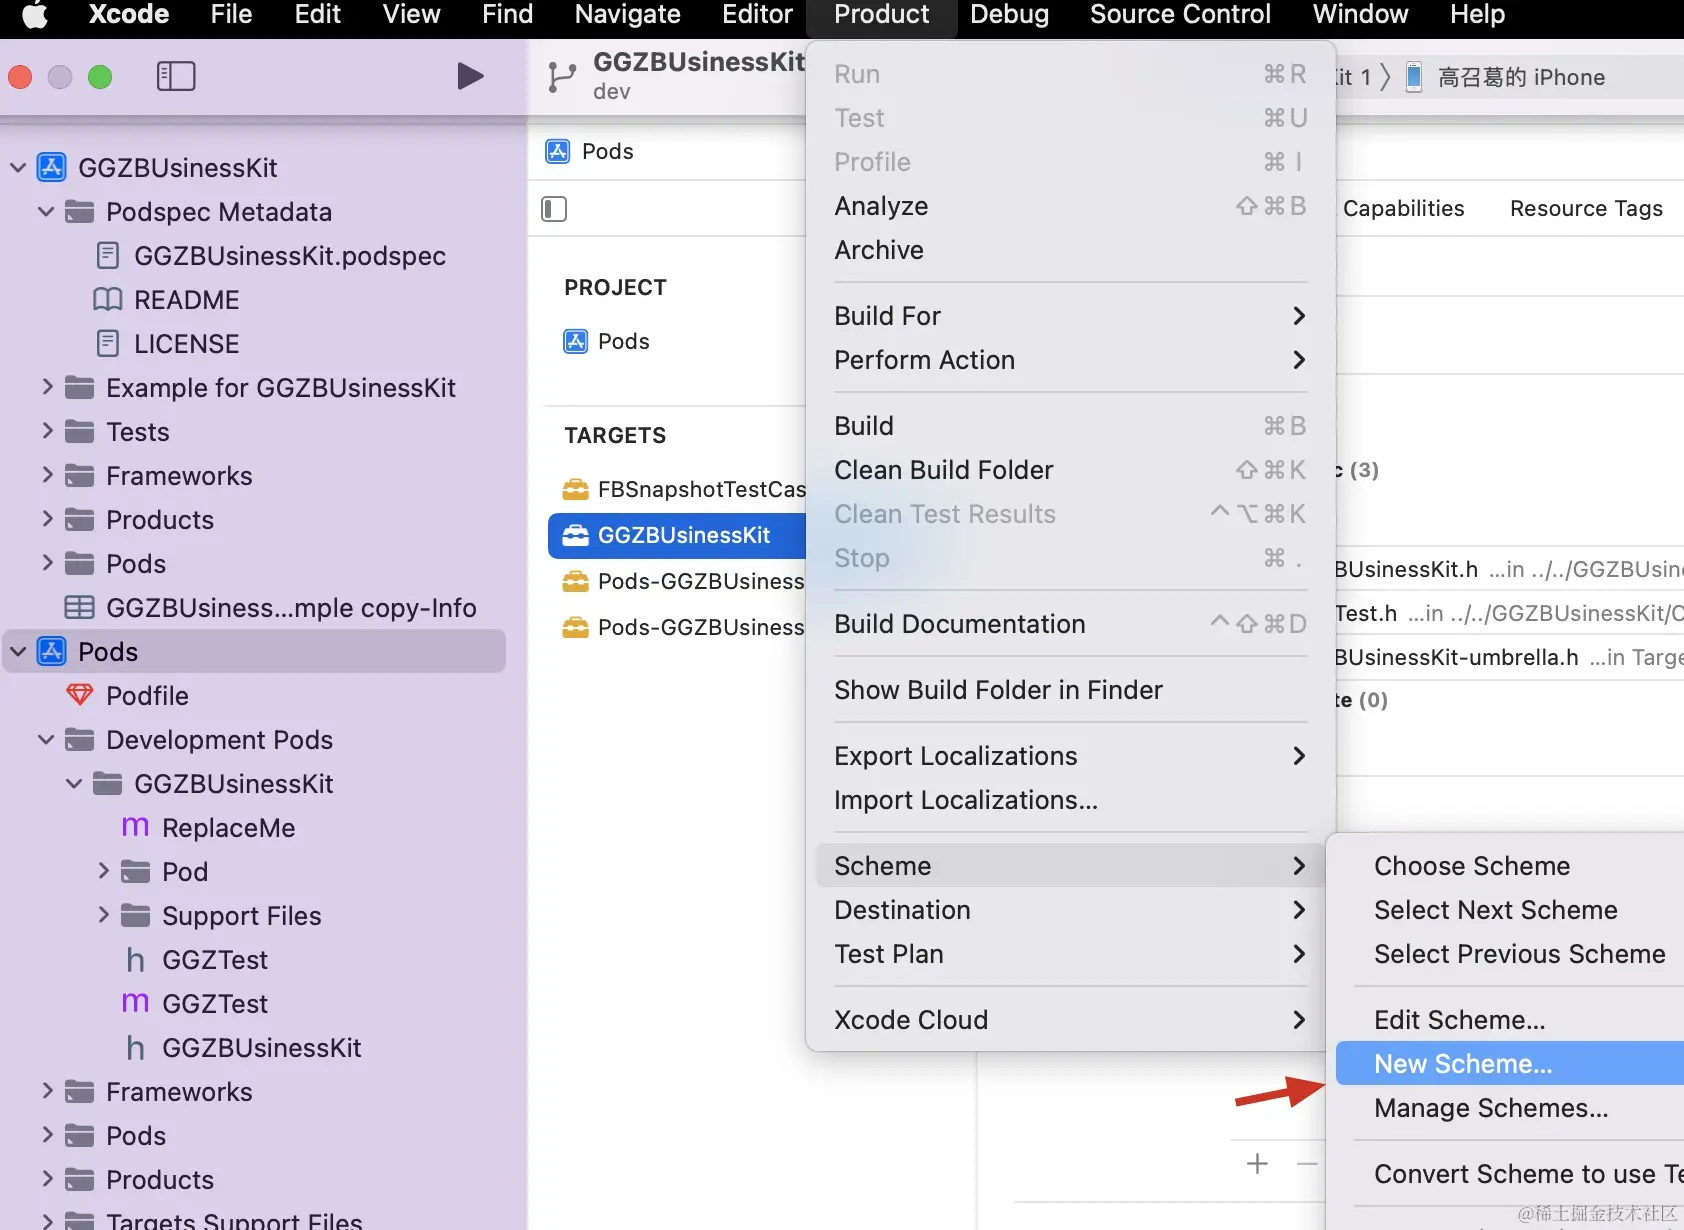Open the Debug menu
Viewport: 1684px width, 1230px height.
pyautogui.click(x=1009, y=15)
